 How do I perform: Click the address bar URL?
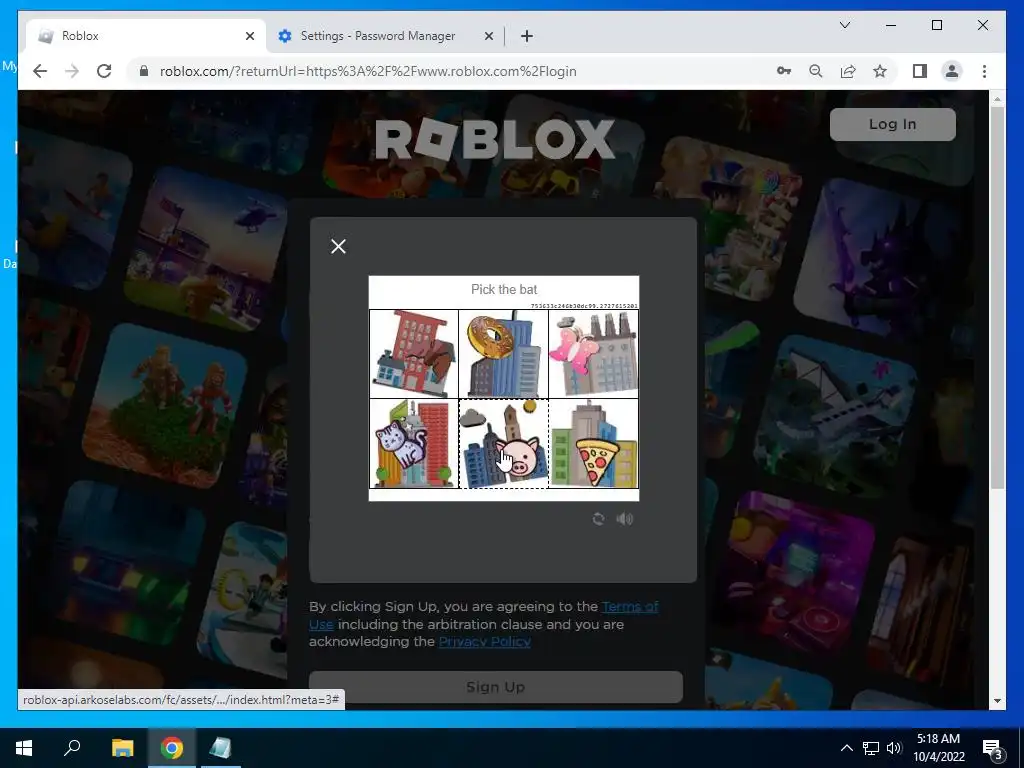368,71
